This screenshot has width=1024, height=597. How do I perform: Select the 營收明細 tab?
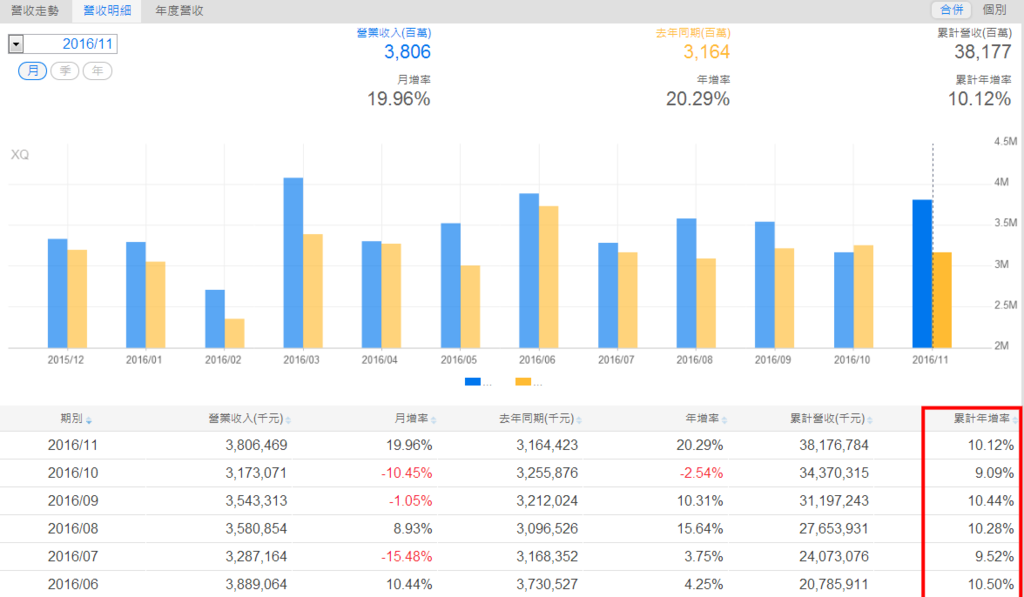[x=107, y=10]
